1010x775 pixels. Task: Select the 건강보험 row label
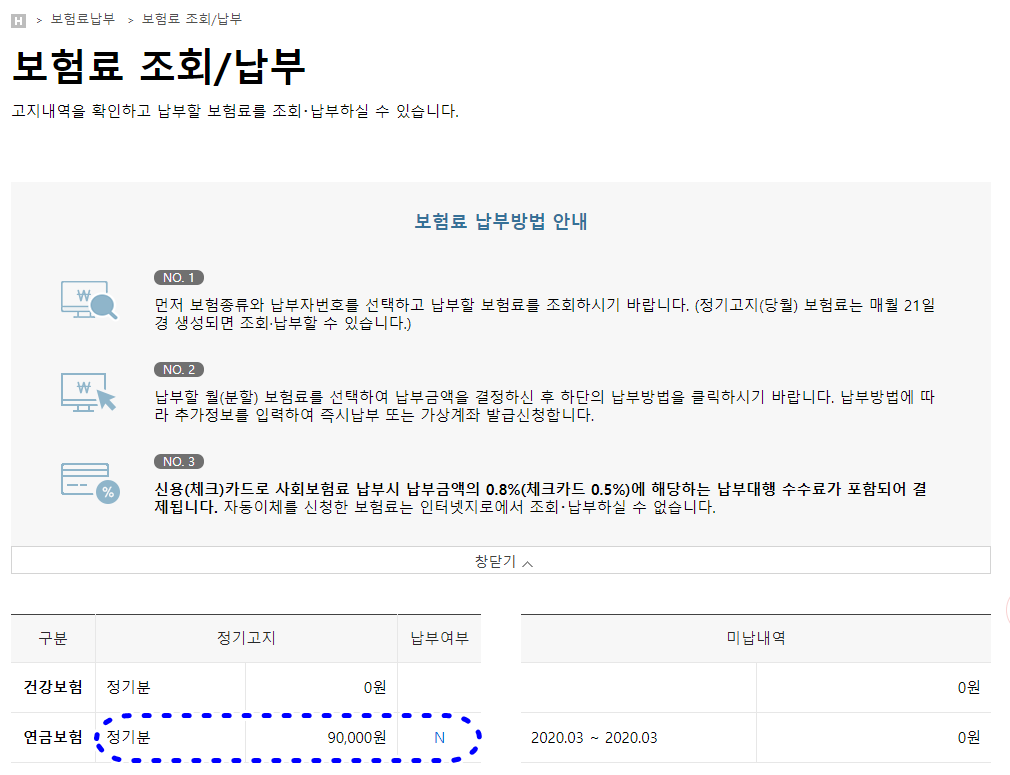[53, 687]
